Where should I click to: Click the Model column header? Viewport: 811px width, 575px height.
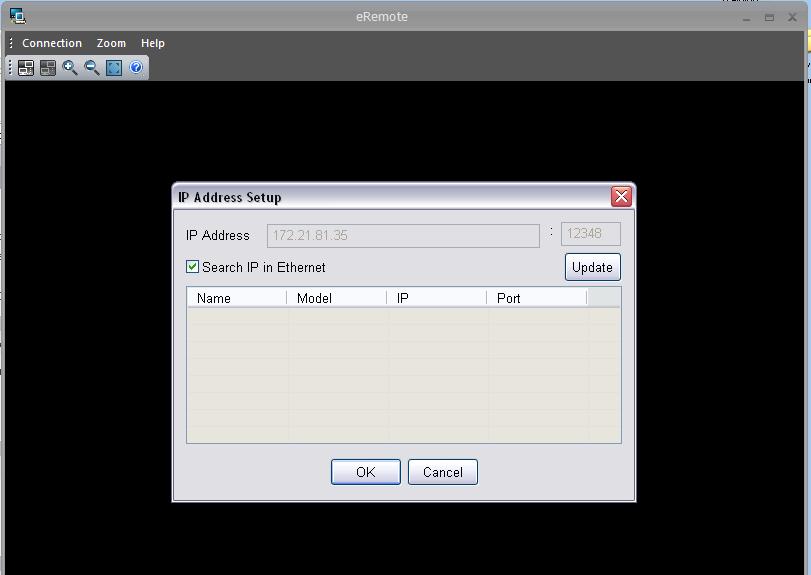click(x=336, y=298)
